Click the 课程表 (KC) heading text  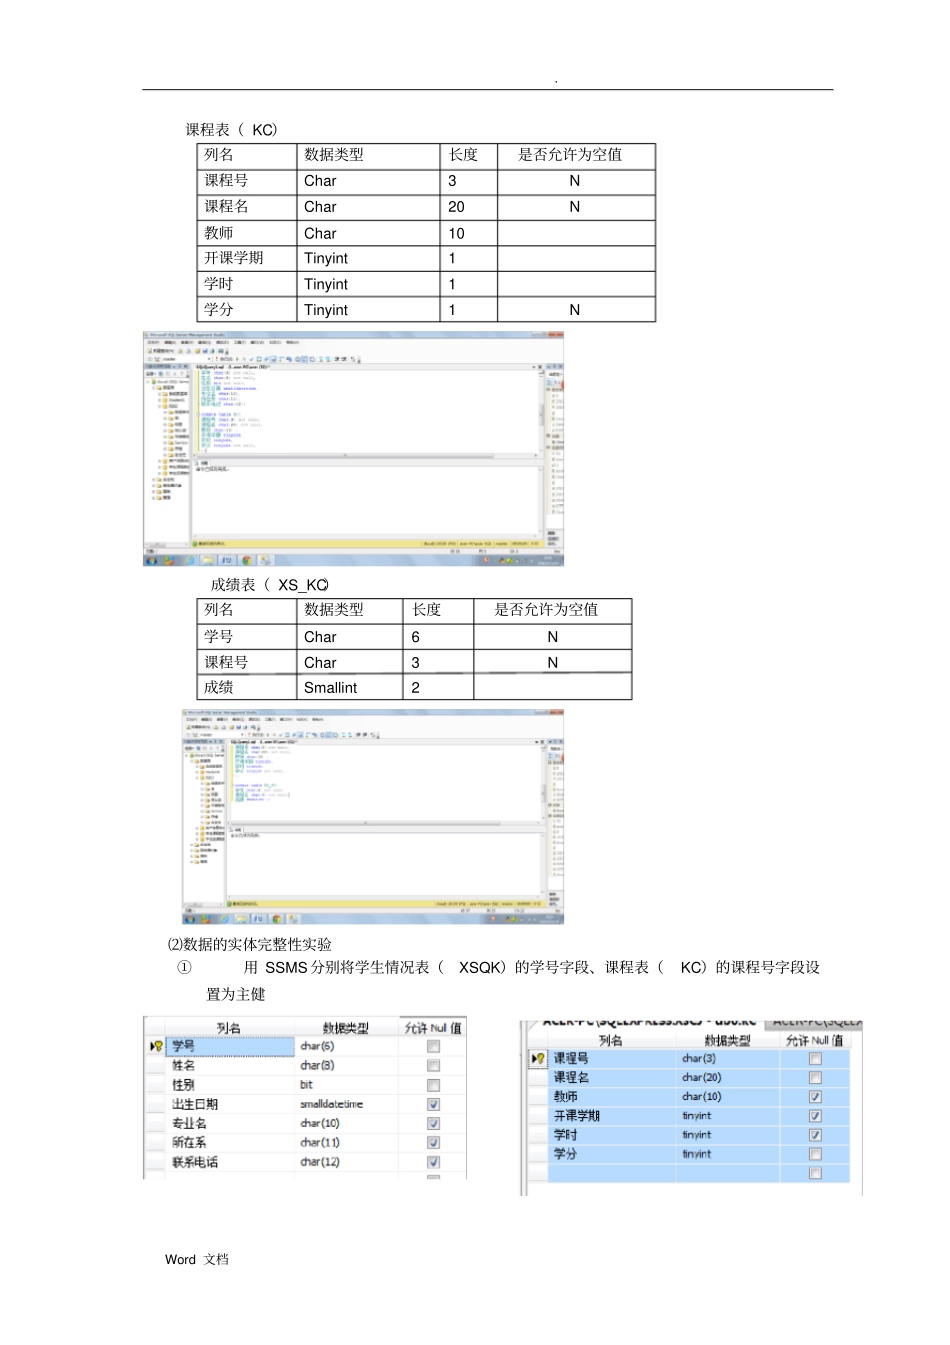point(231,130)
